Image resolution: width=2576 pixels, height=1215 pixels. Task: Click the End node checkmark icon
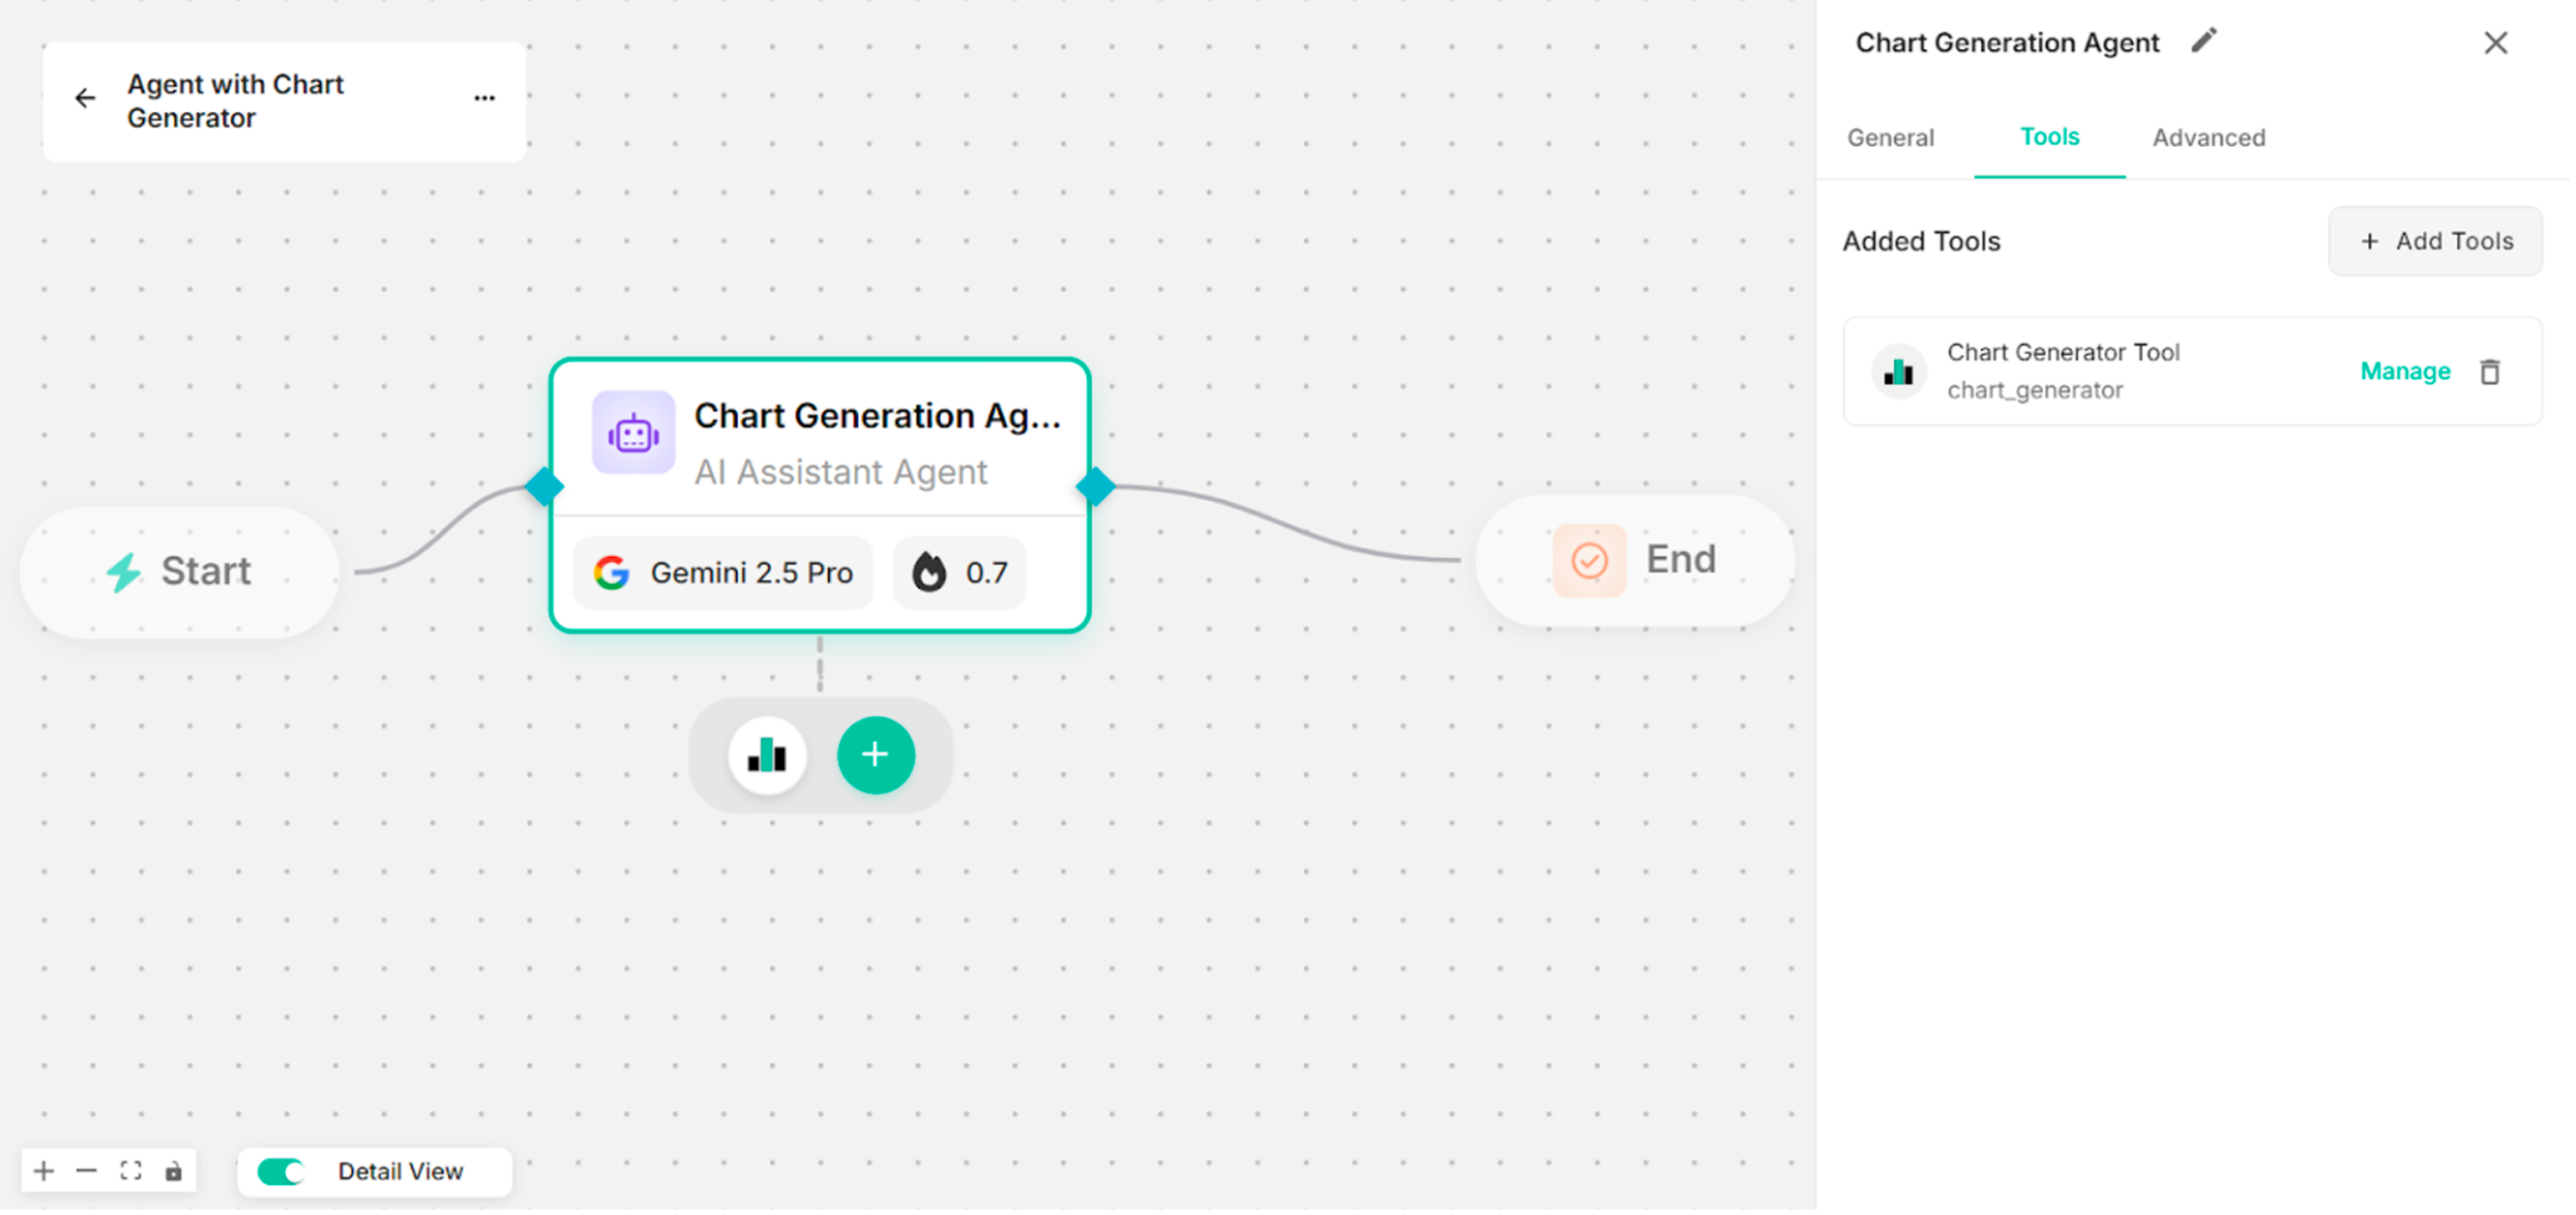(x=1590, y=559)
